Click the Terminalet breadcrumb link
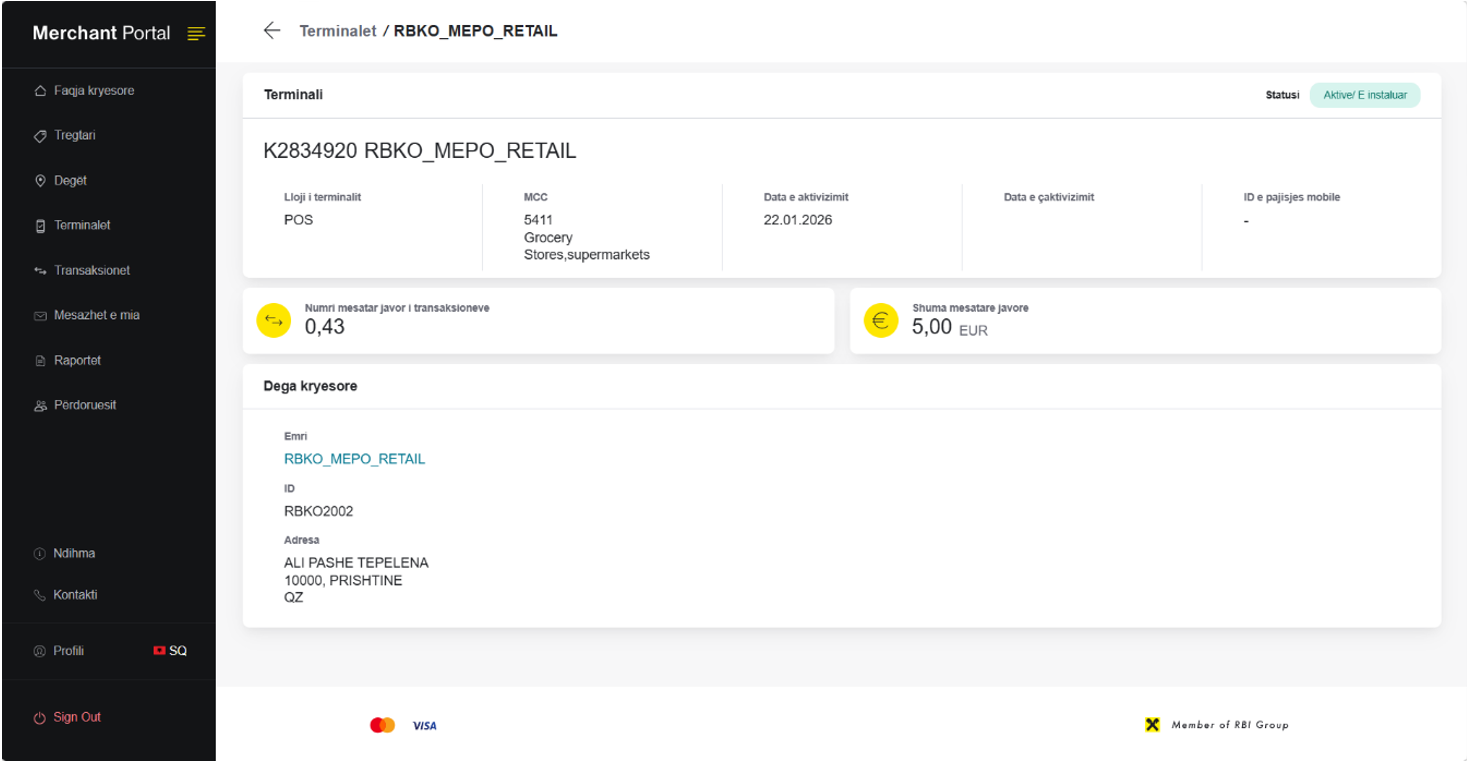The image size is (1467, 762). coord(338,31)
